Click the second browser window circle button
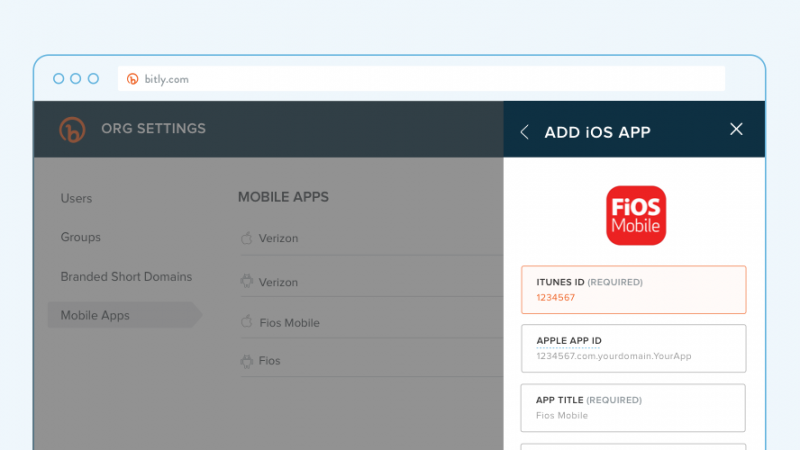Image resolution: width=800 pixels, height=450 pixels. (76, 79)
